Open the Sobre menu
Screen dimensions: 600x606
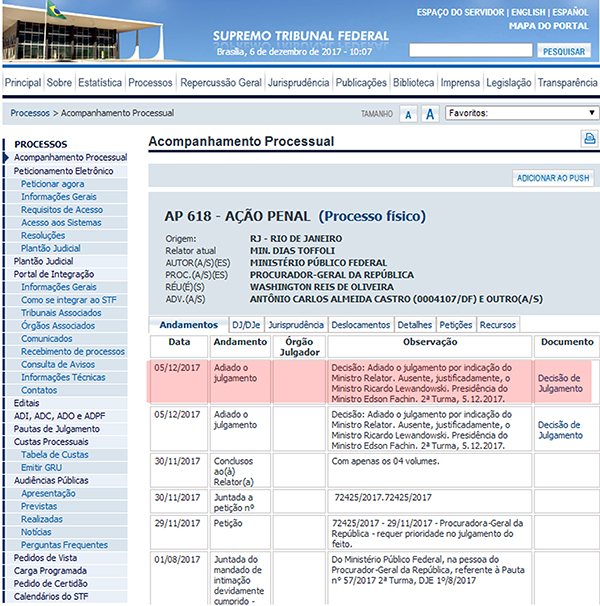59,82
